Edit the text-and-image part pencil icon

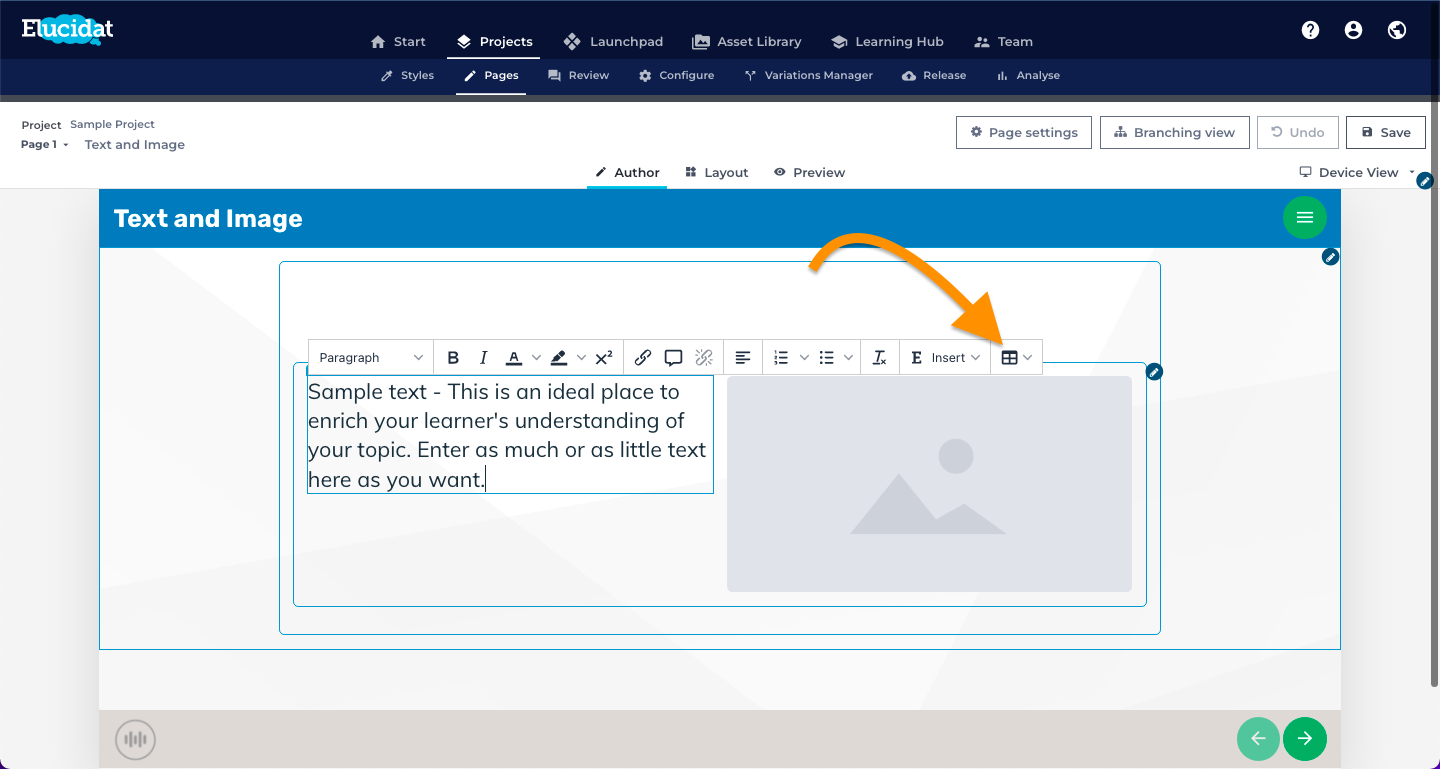pyautogui.click(x=1154, y=372)
